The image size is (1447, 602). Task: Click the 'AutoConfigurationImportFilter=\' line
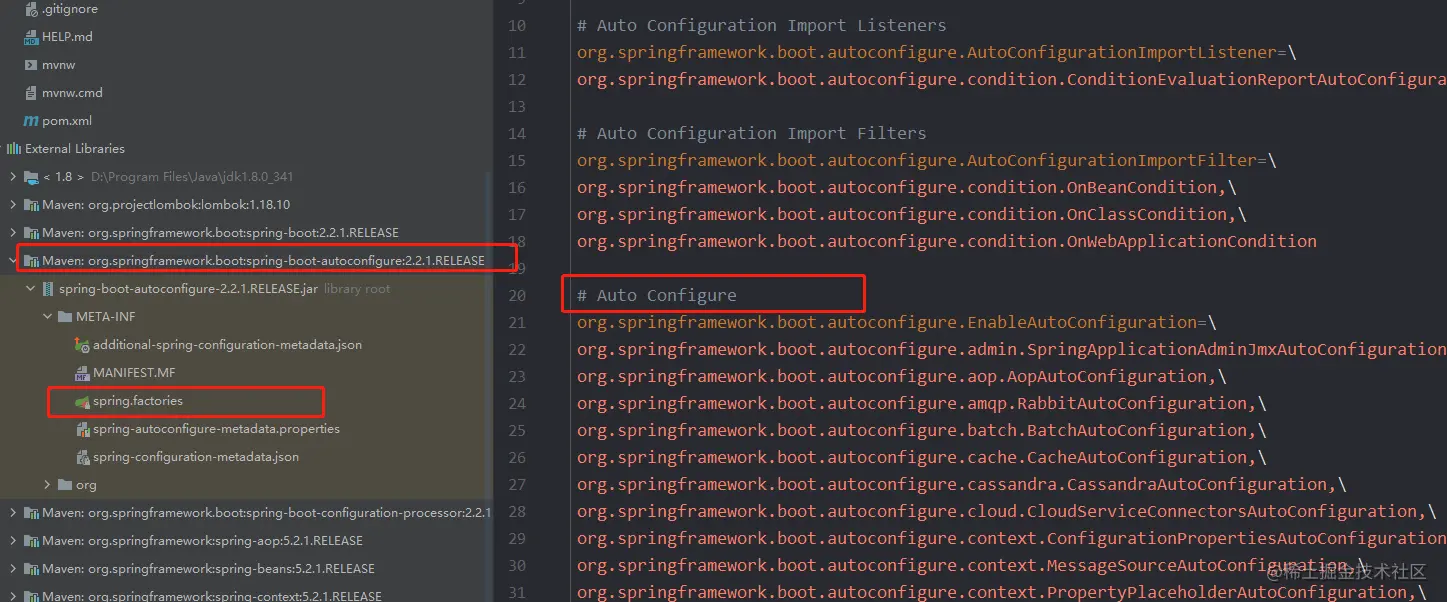pos(926,161)
